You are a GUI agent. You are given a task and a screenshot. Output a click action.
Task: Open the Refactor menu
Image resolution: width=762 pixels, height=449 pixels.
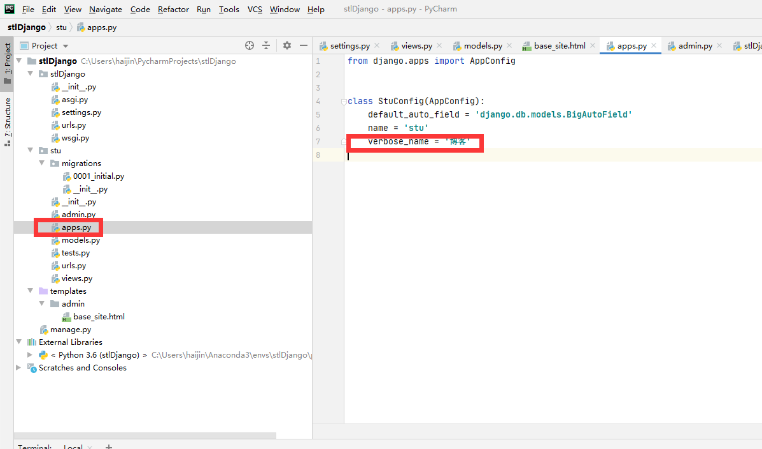(173, 9)
